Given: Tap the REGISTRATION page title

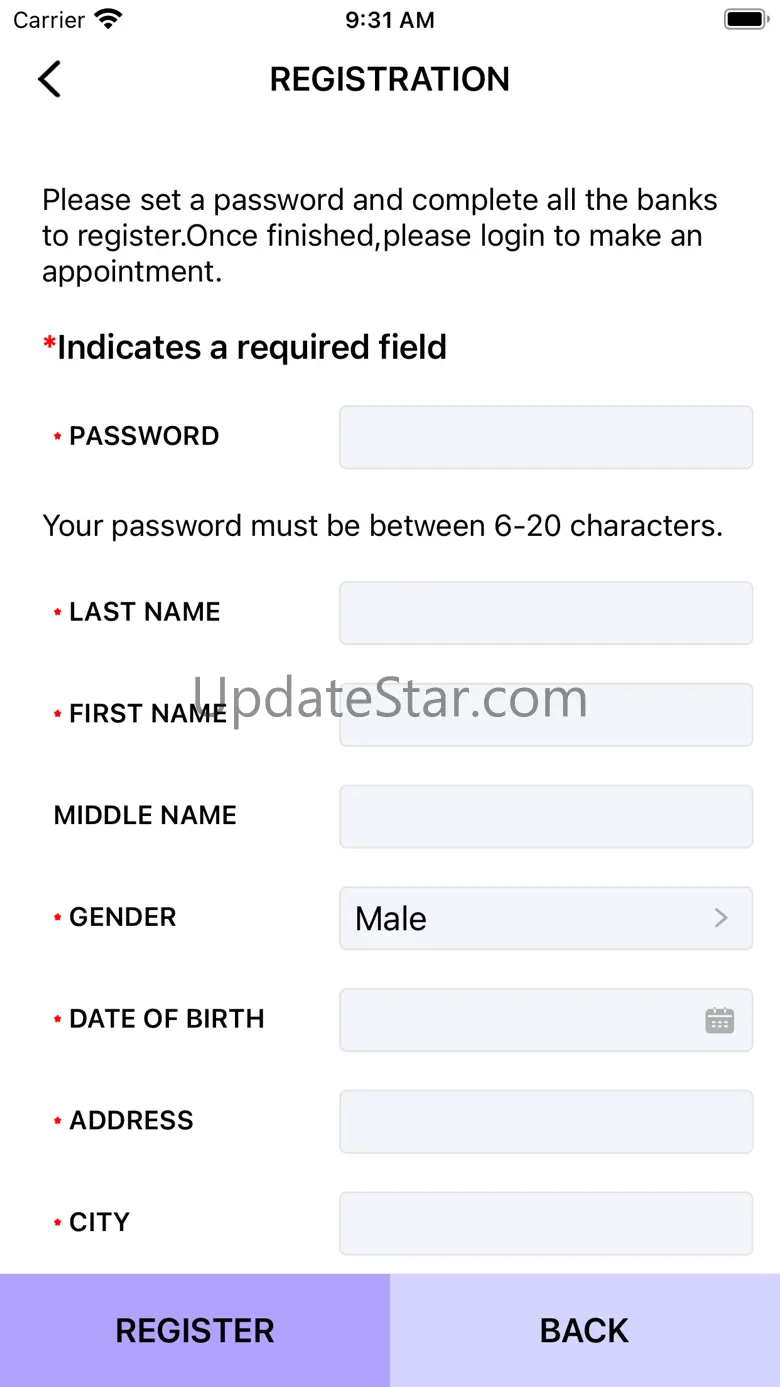Looking at the screenshot, I should (390, 79).
